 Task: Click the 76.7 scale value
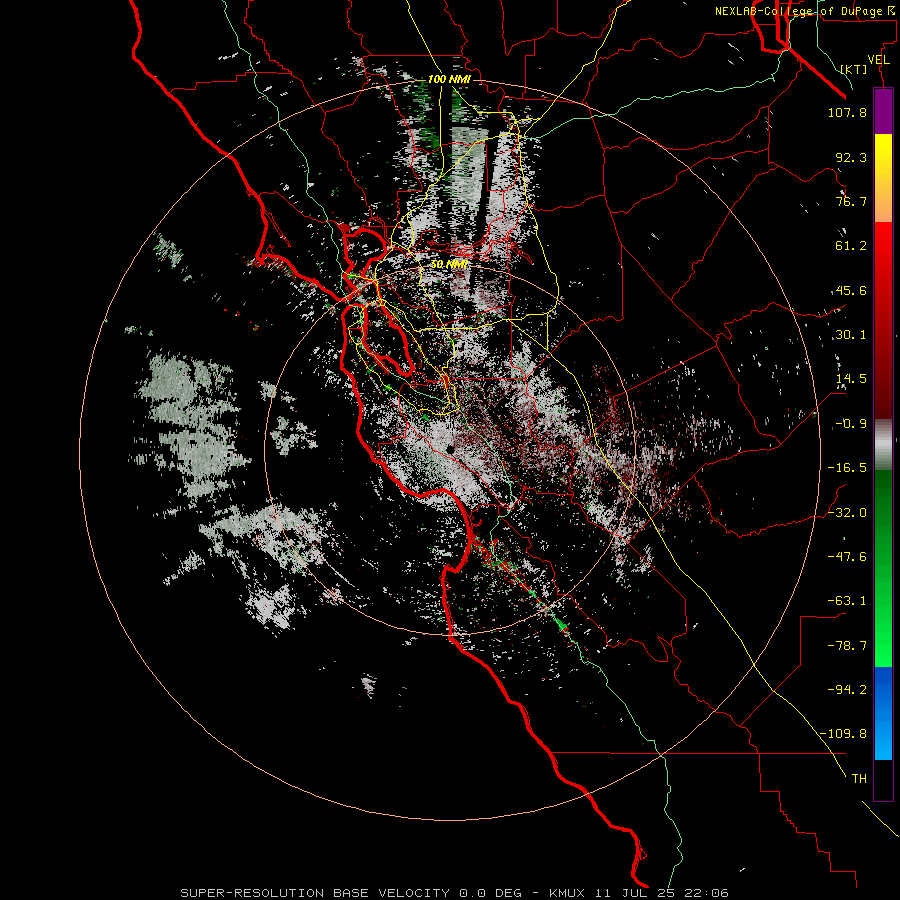(x=851, y=201)
